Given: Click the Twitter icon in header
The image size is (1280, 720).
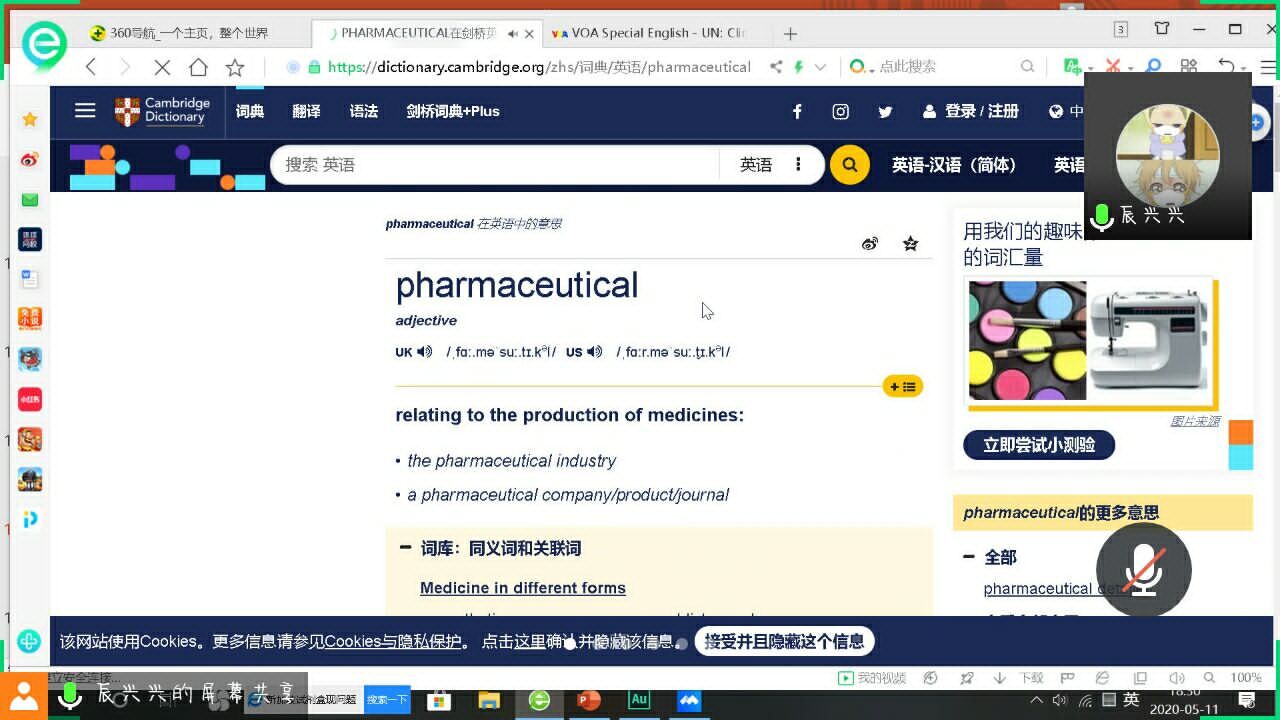Looking at the screenshot, I should 885,112.
